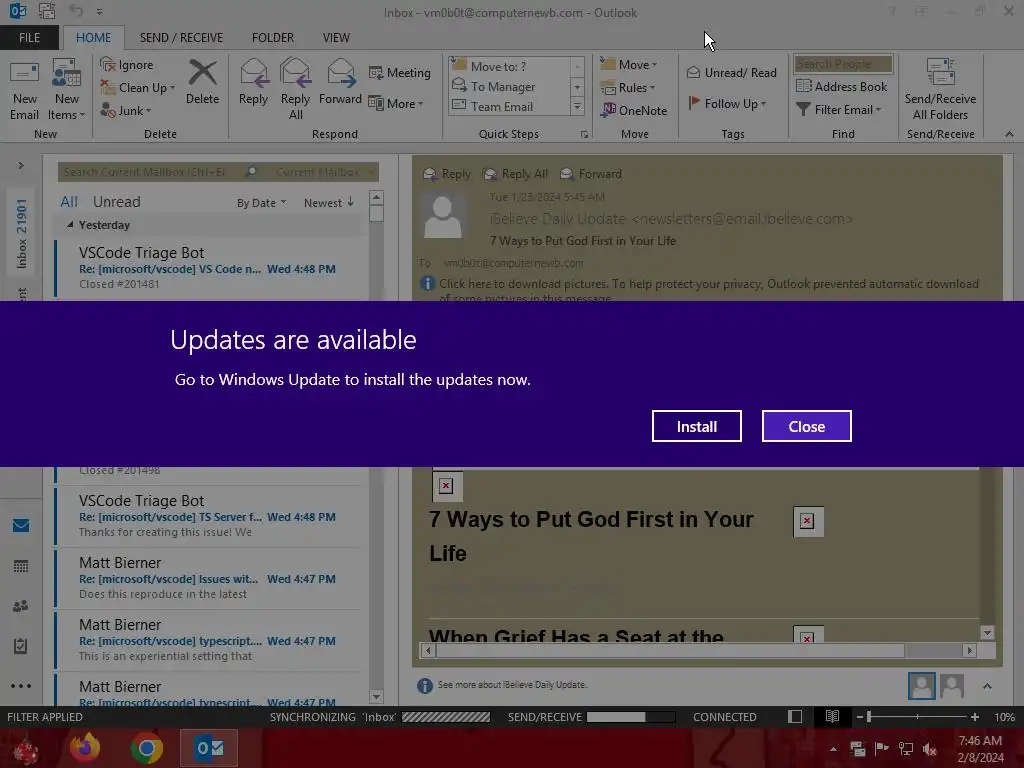Viewport: 1024px width, 768px height.
Task: Open the New Items menu
Action: [67, 90]
